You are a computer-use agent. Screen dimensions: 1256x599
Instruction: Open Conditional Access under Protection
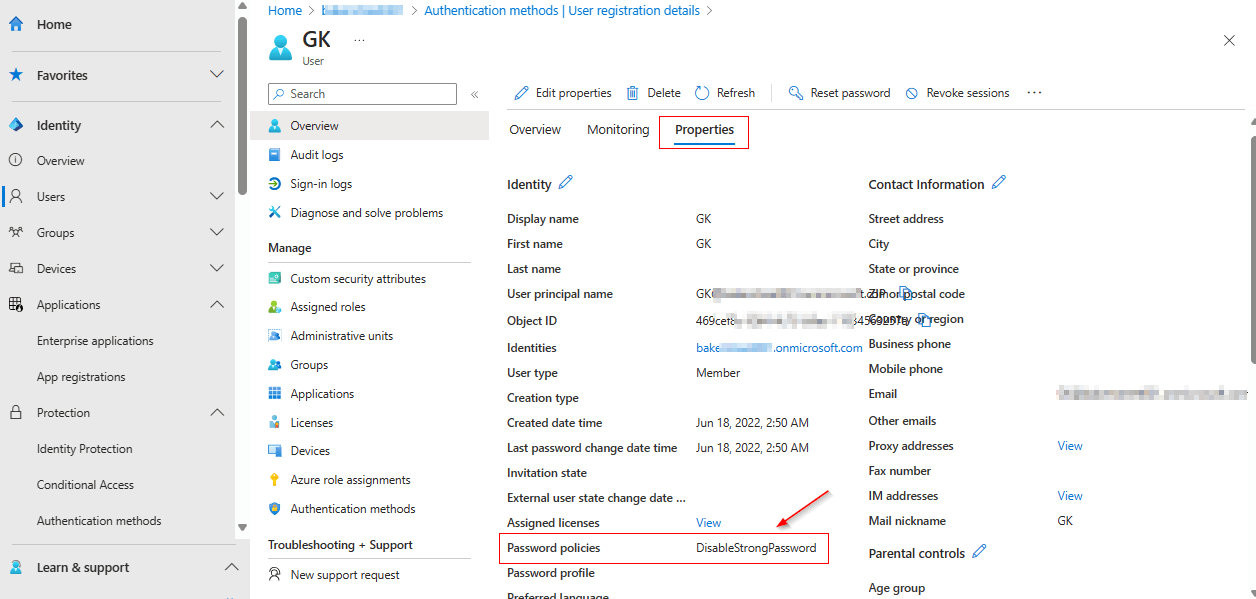[x=87, y=484]
